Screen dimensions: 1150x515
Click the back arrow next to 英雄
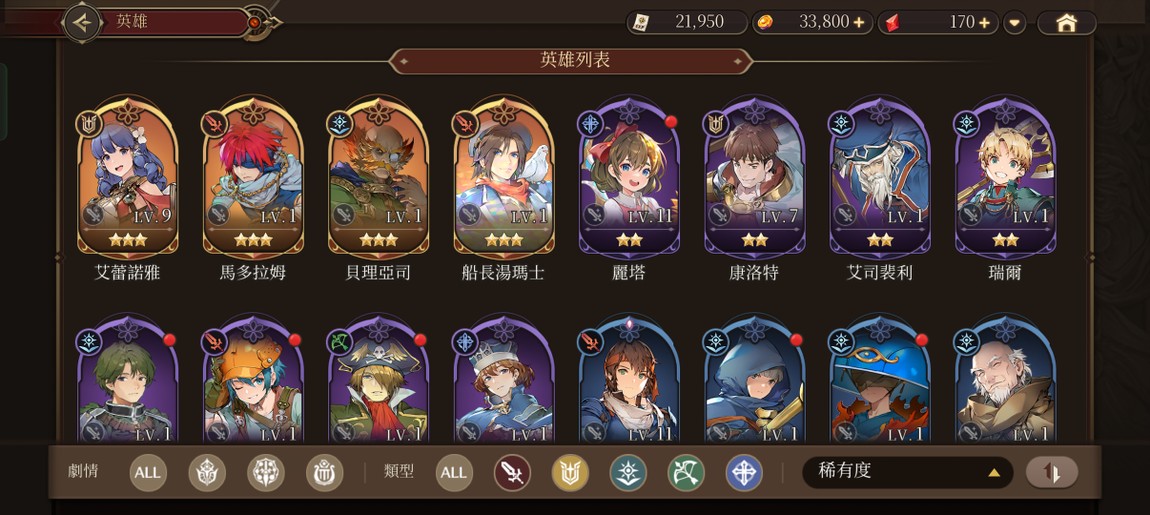[x=82, y=23]
